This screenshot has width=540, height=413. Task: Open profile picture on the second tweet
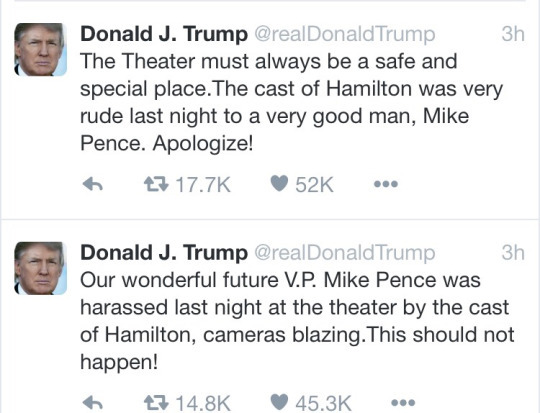tap(41, 268)
